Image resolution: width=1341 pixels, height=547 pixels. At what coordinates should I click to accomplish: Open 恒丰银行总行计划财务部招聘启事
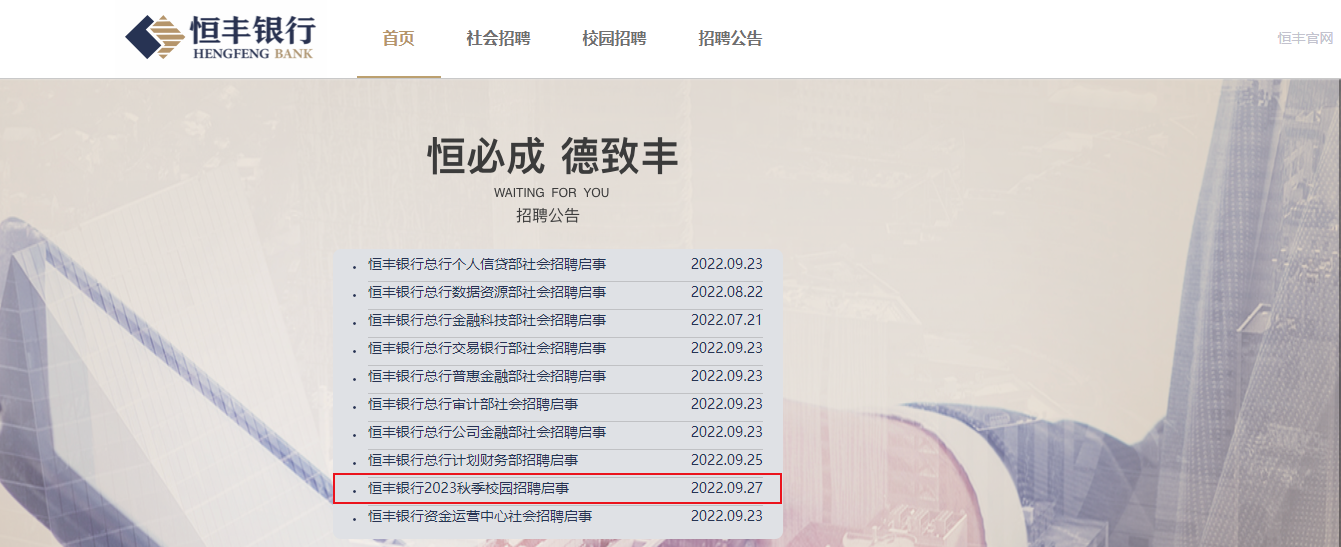pos(473,460)
